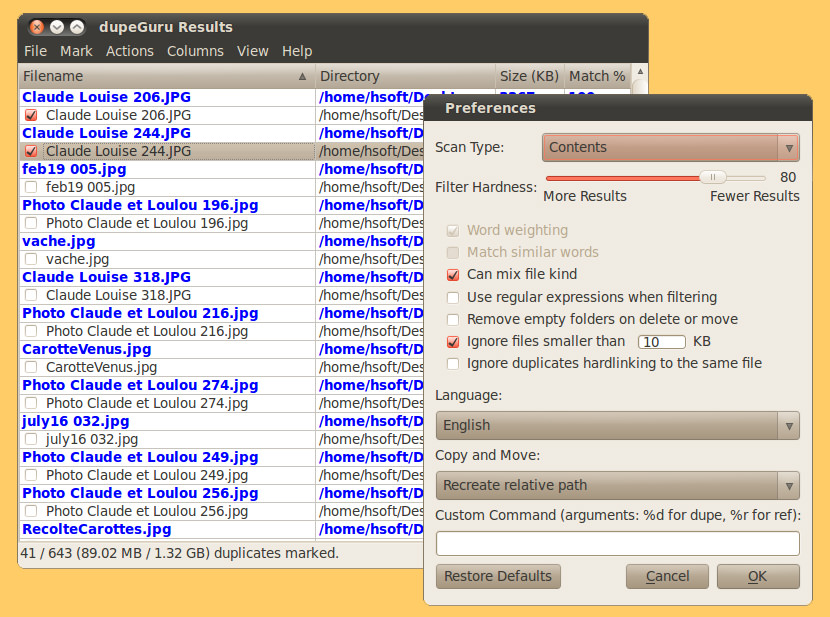Image resolution: width=830 pixels, height=617 pixels.
Task: Open the Actions menu
Action: (x=130, y=51)
